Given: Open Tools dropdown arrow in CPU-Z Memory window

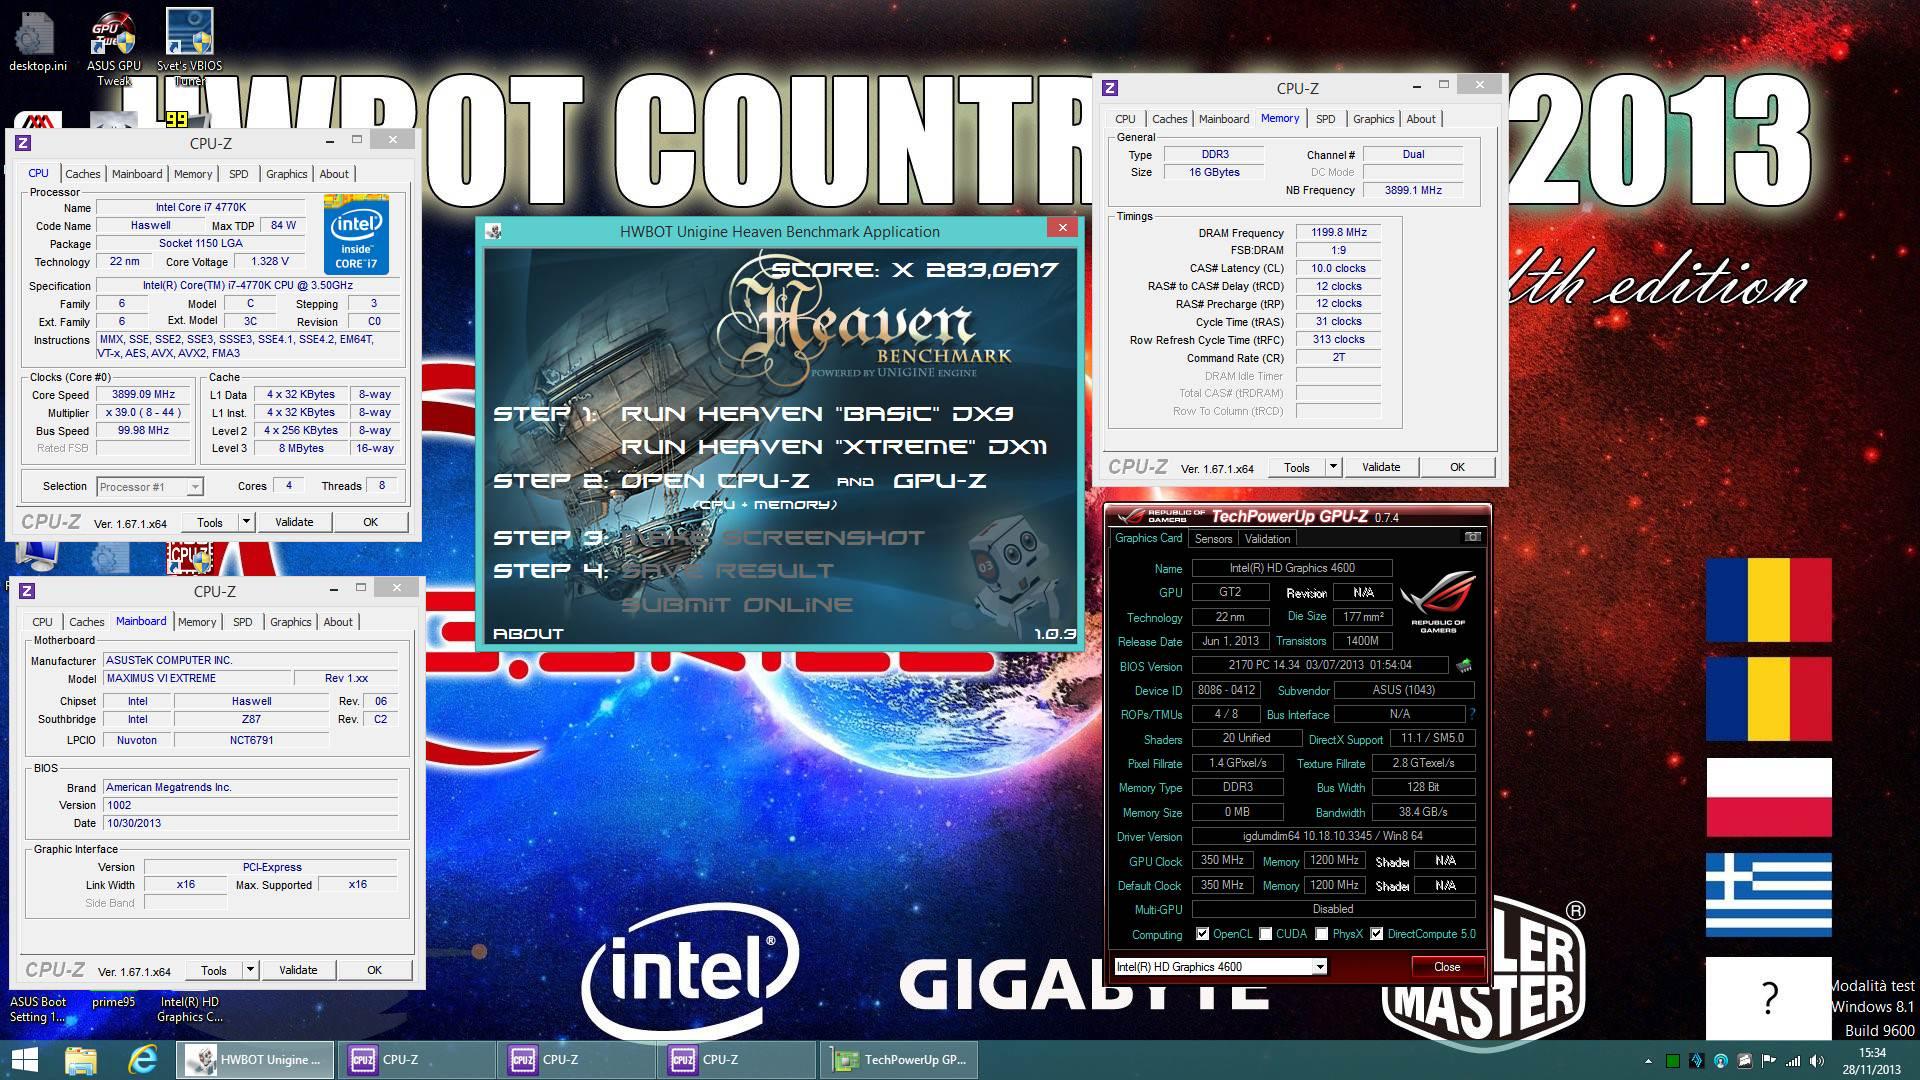Looking at the screenshot, I should [1334, 467].
